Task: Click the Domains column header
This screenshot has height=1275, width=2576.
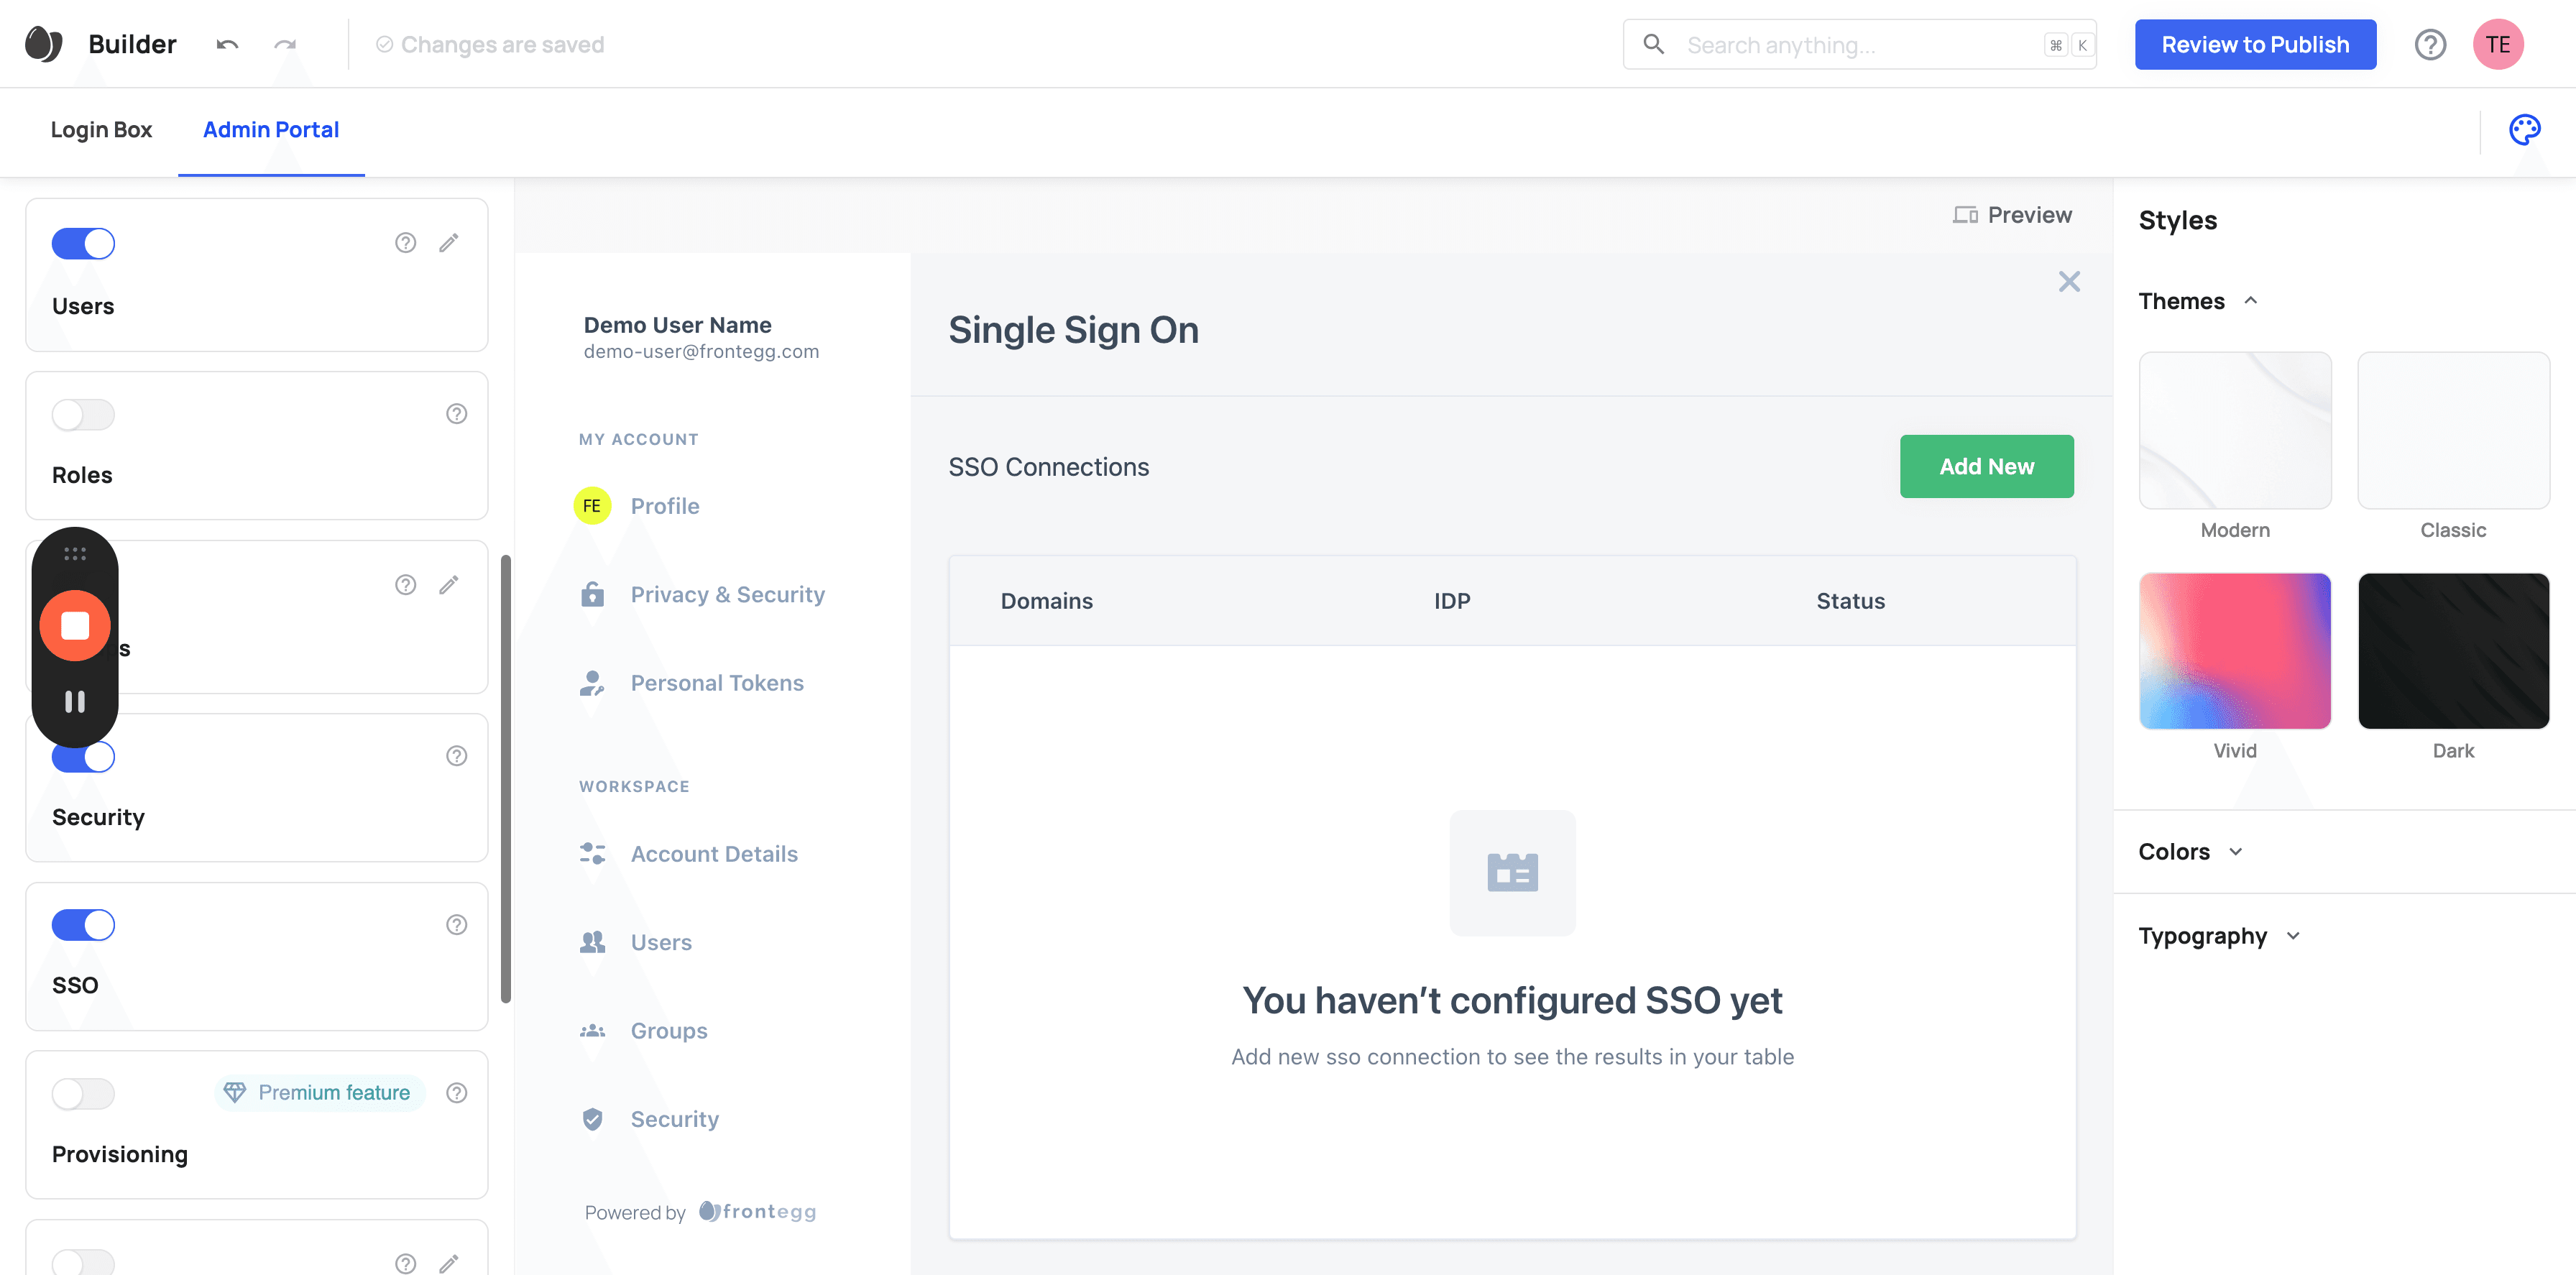Action: click(x=1046, y=600)
